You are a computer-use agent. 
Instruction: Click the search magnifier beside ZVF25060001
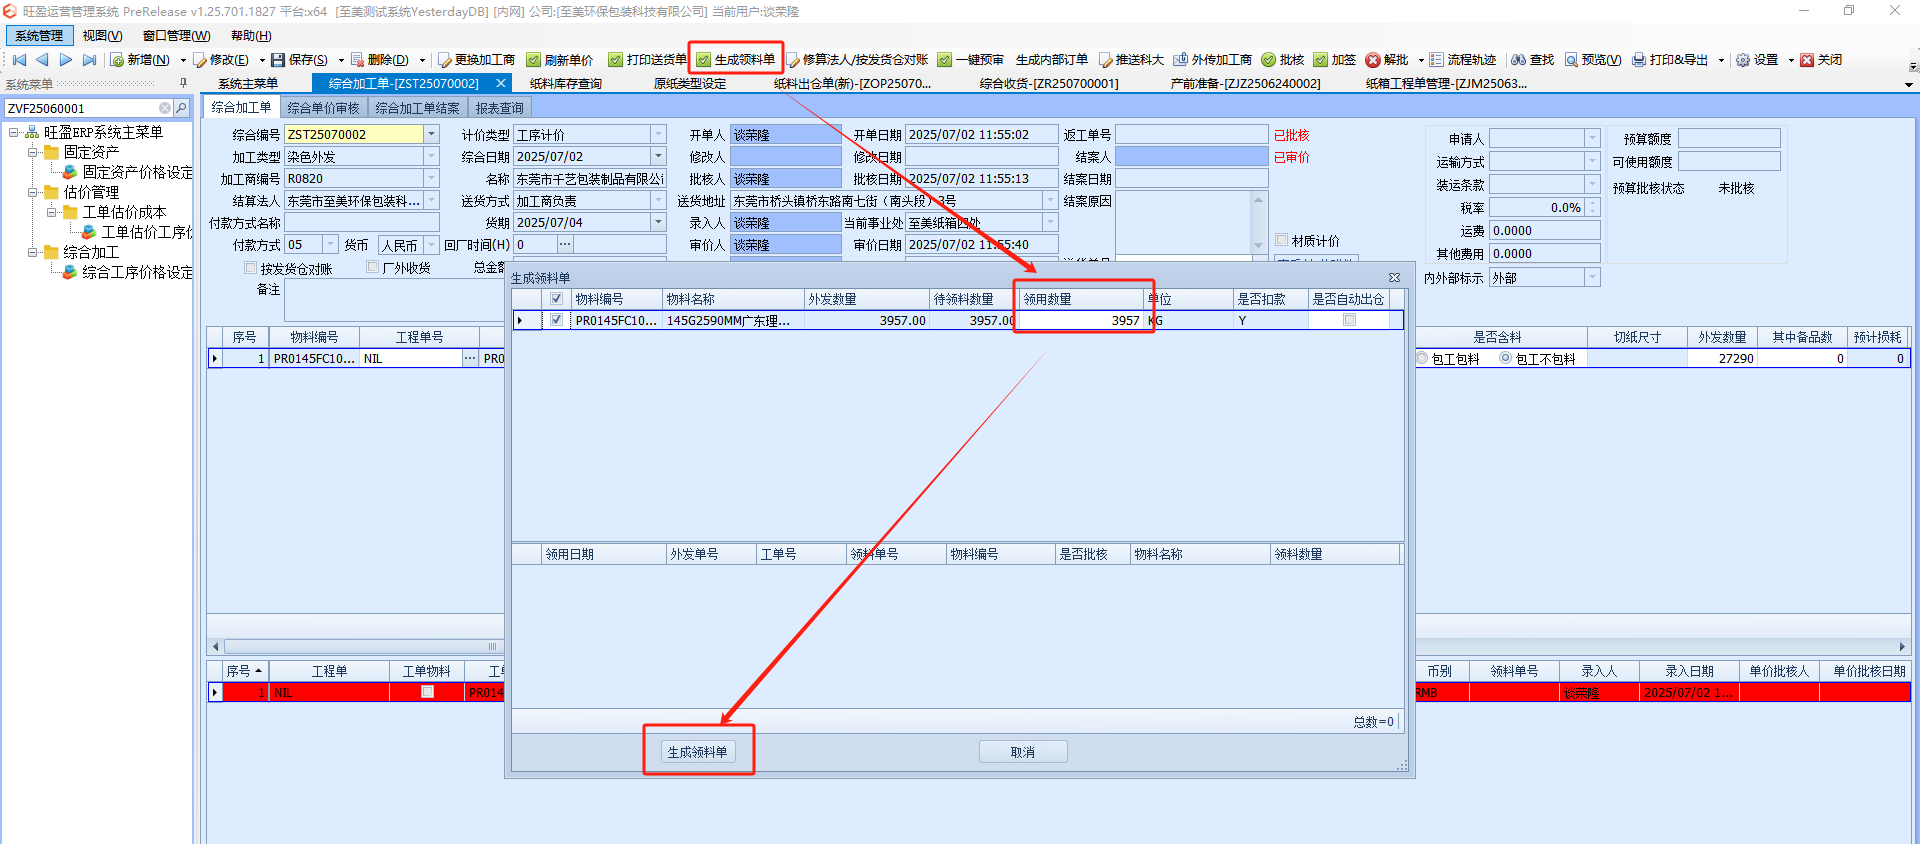click(181, 108)
